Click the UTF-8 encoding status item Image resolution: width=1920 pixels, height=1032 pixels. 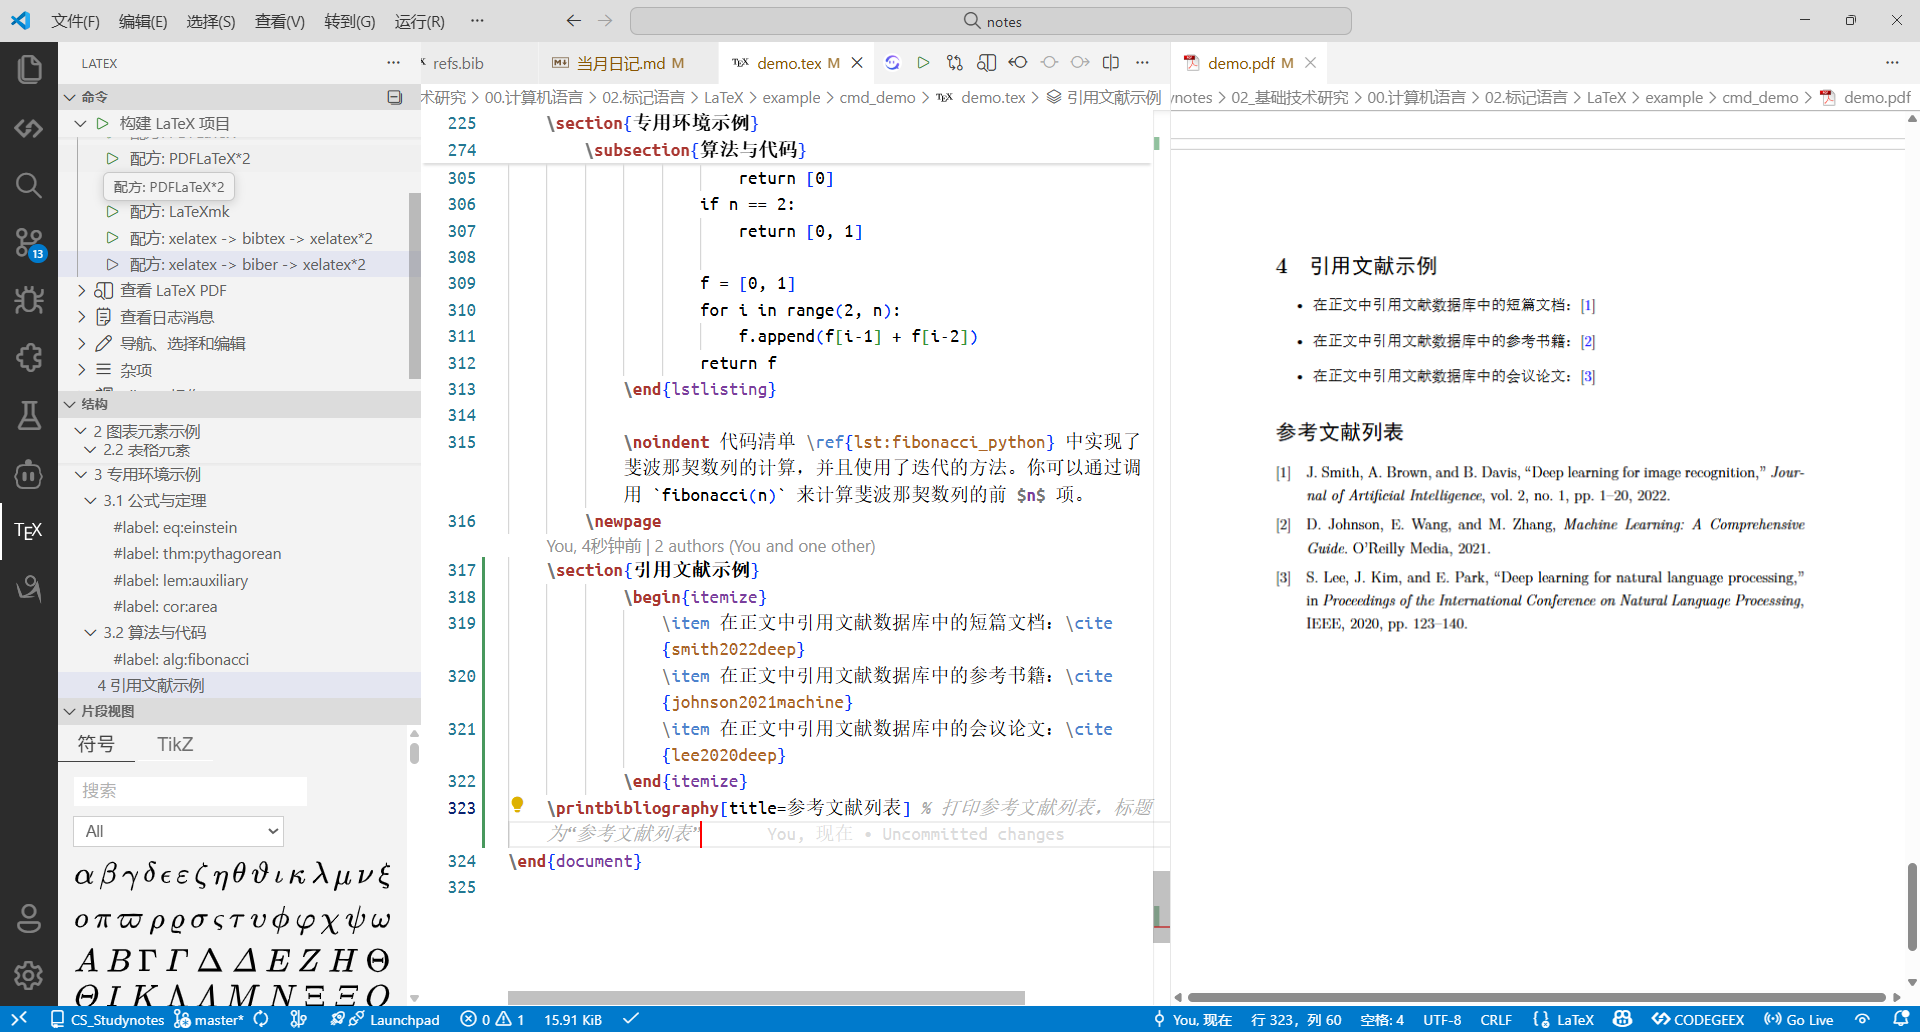click(1442, 1019)
